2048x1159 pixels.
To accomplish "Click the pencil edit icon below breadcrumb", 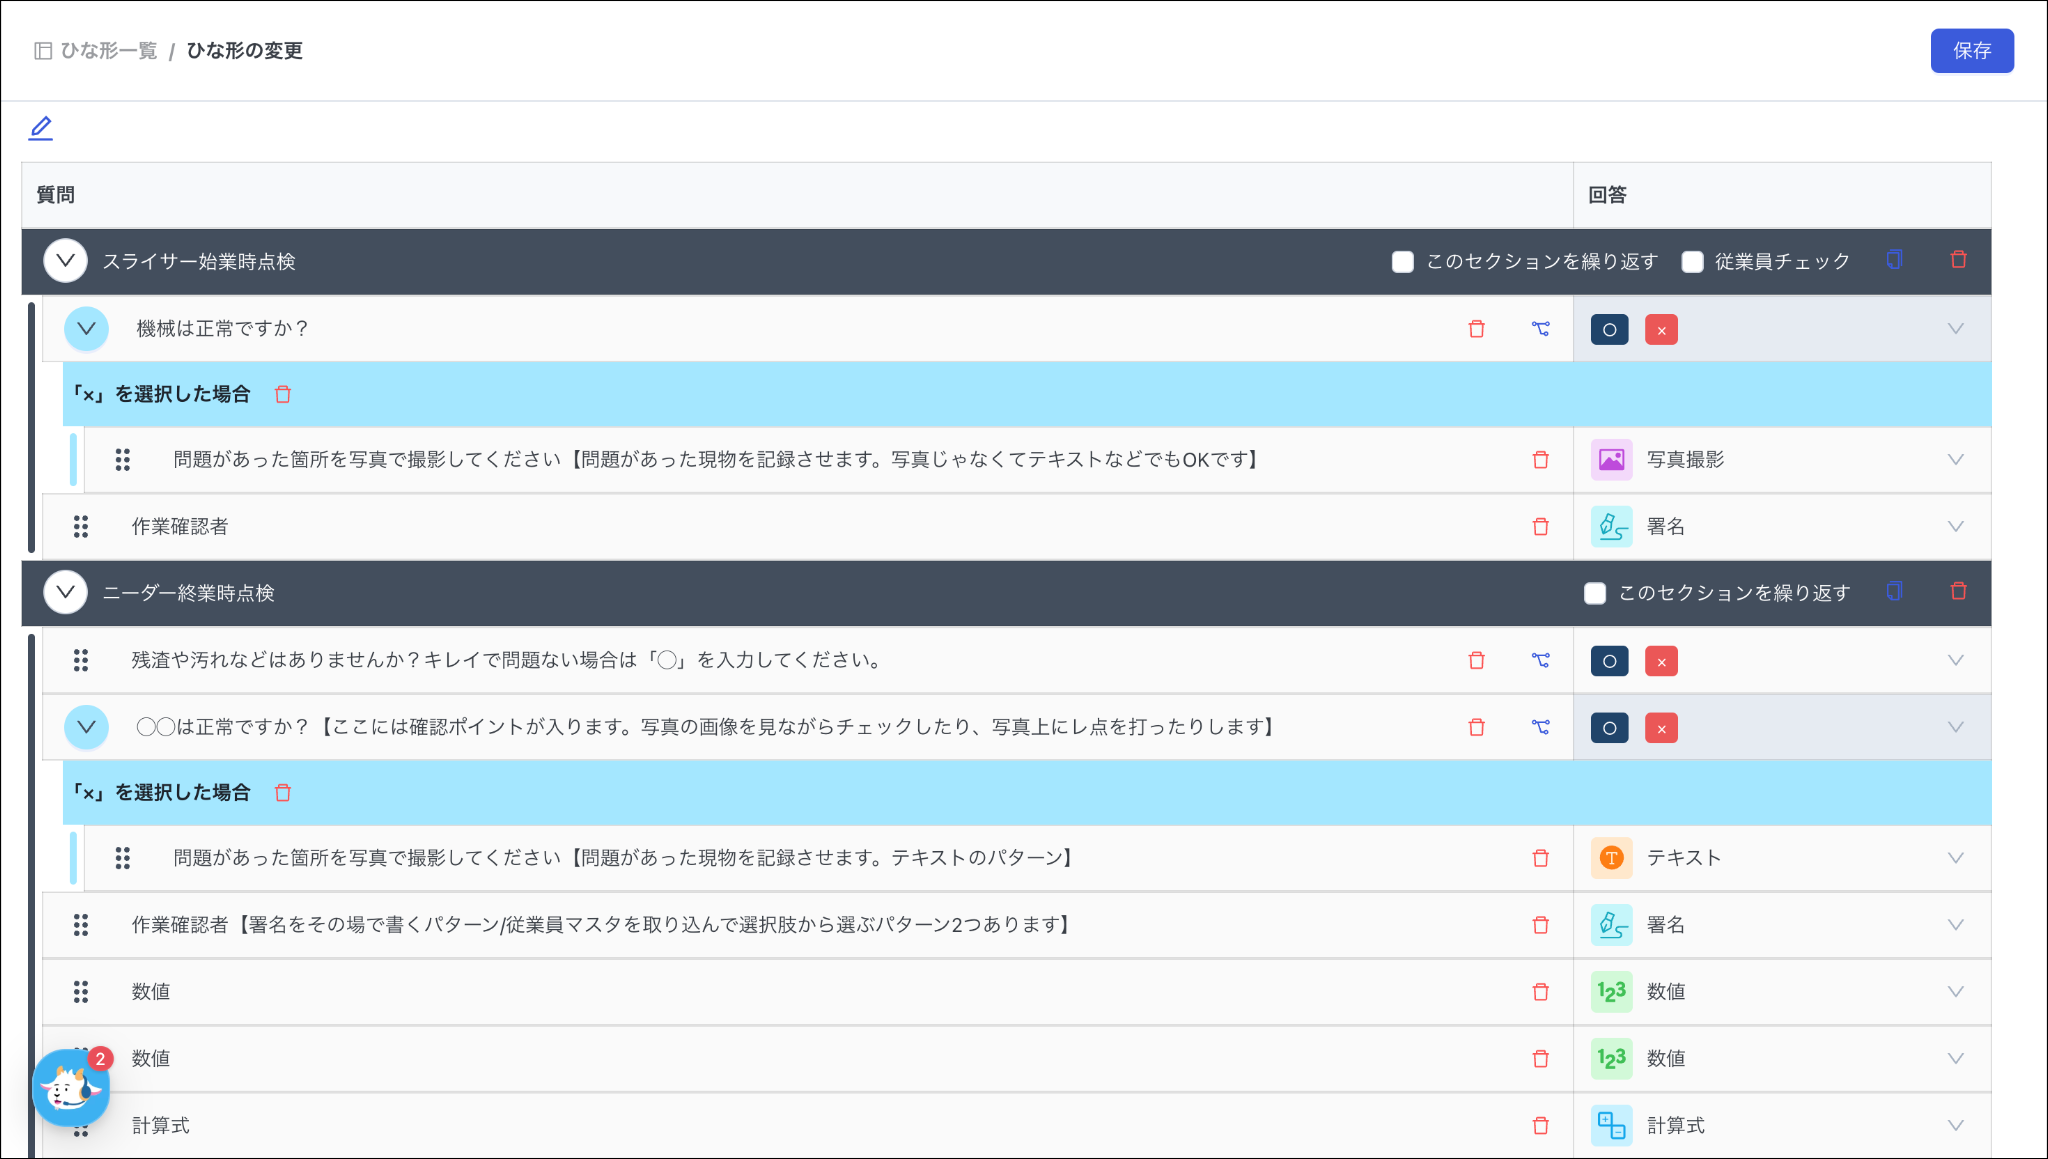I will [41, 128].
